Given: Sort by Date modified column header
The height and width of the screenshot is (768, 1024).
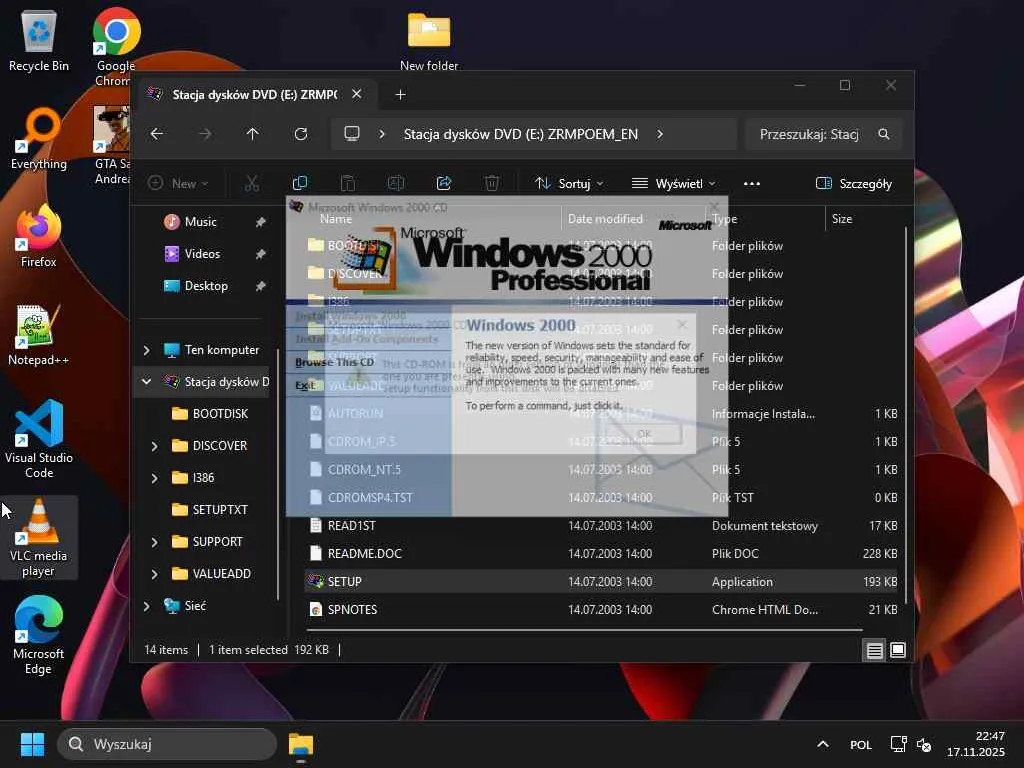Looking at the screenshot, I should coord(605,219).
